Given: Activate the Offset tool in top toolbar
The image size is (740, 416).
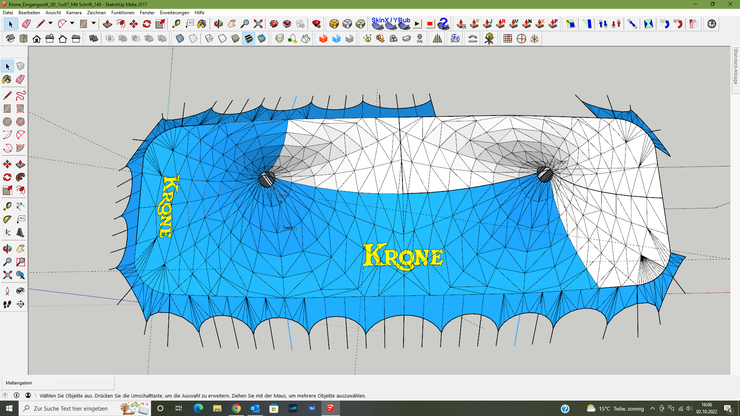Looking at the screenshot, I should (x=121, y=24).
